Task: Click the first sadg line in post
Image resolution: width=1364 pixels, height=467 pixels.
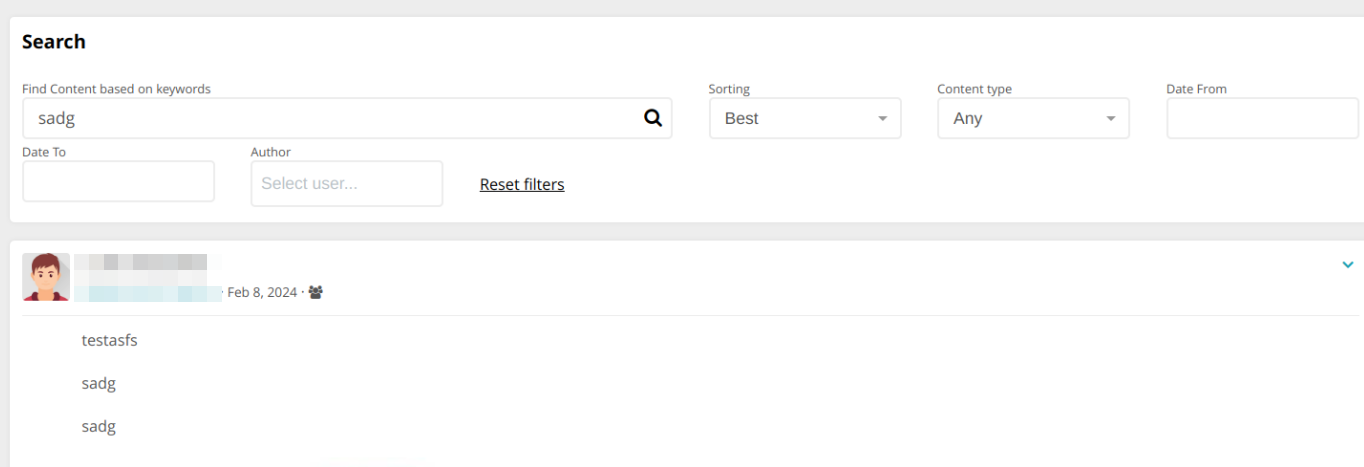Action: pyautogui.click(x=99, y=383)
